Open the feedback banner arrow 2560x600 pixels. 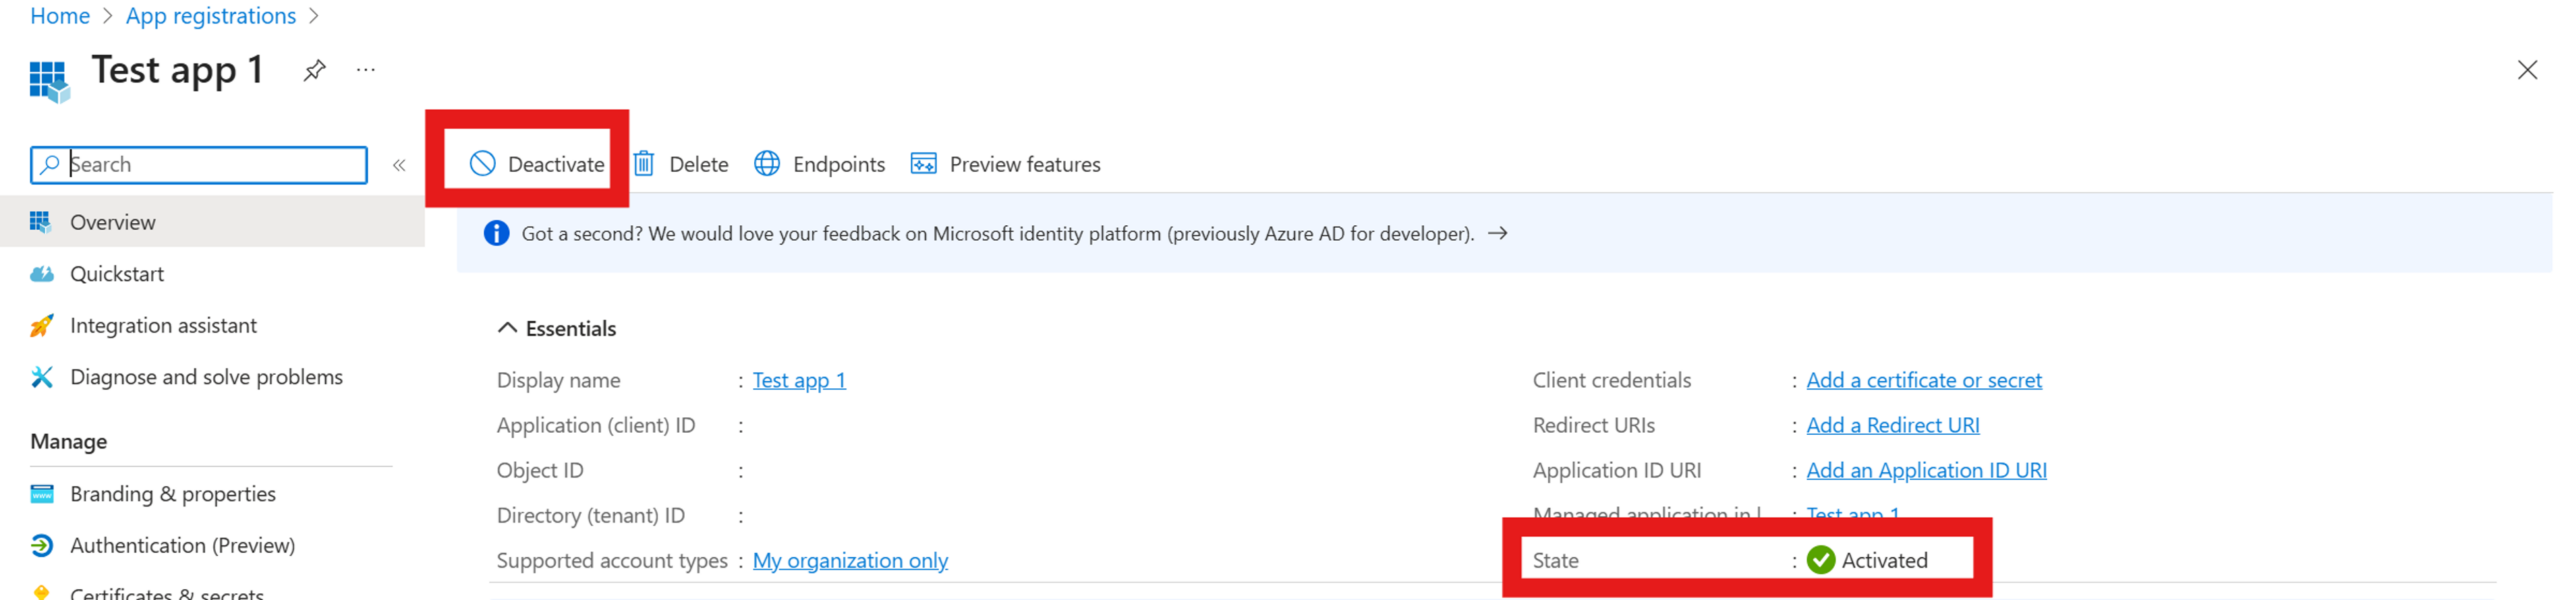coord(1497,234)
